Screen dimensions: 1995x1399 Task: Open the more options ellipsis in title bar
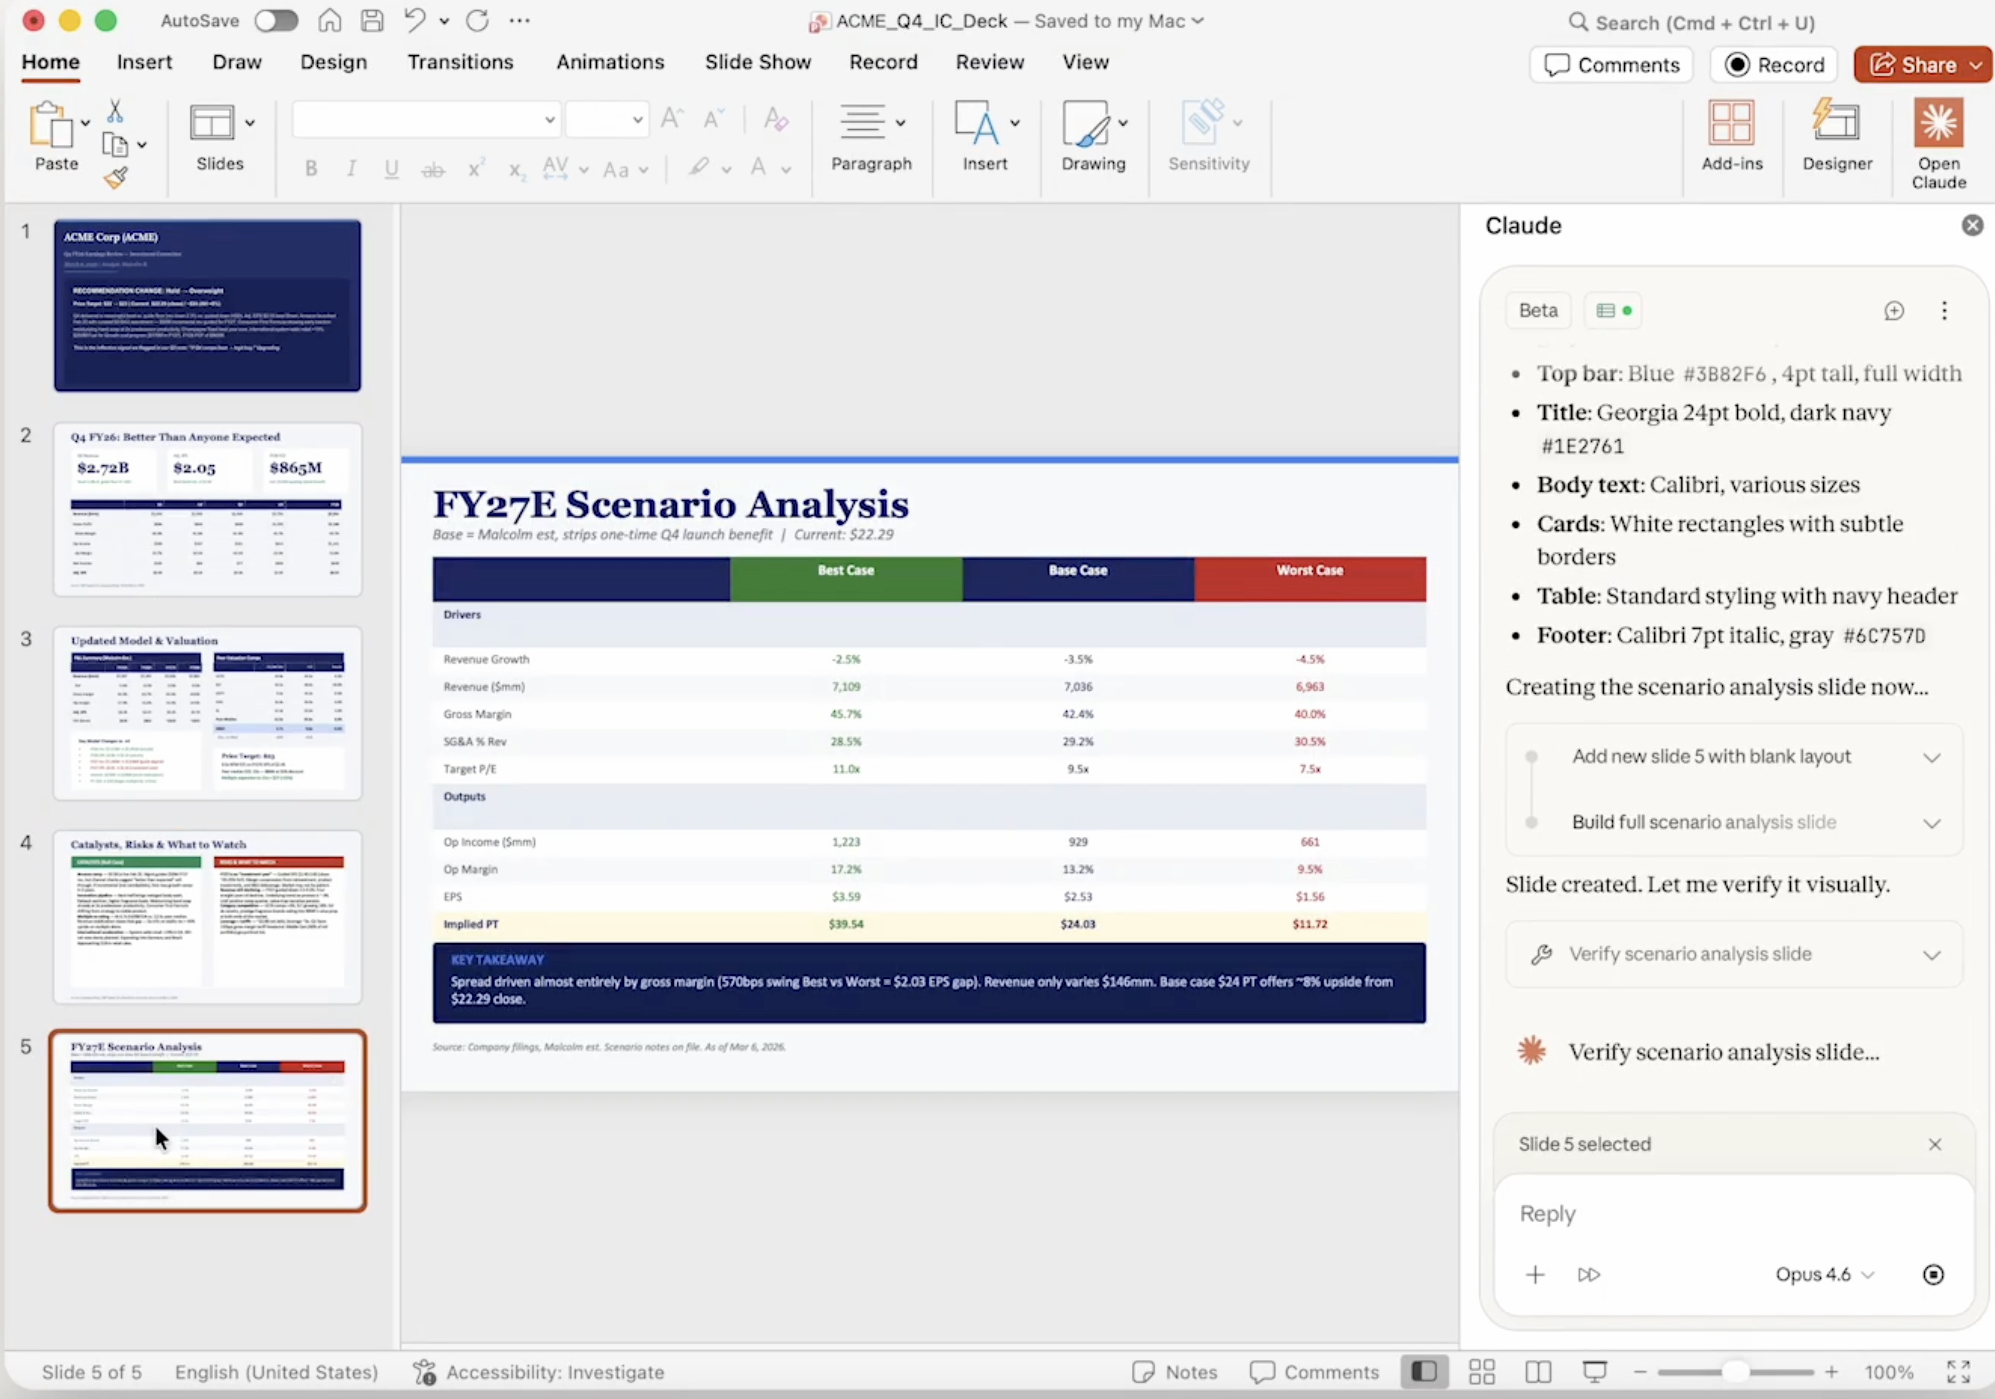519,20
